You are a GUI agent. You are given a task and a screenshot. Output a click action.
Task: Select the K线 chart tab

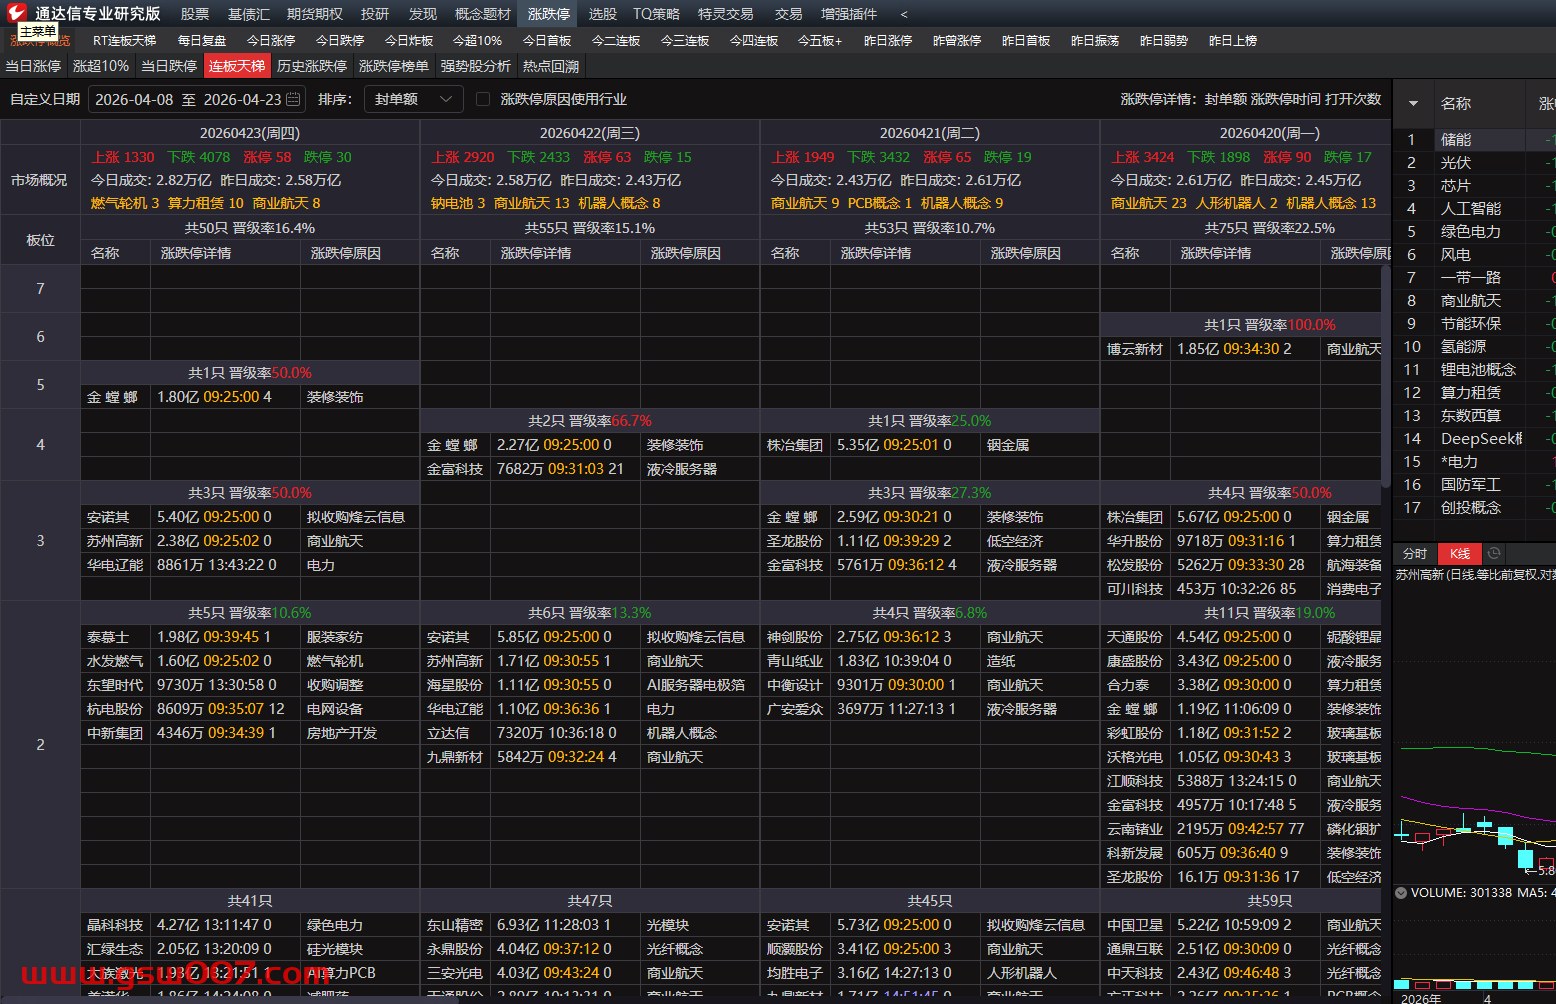(x=1459, y=553)
